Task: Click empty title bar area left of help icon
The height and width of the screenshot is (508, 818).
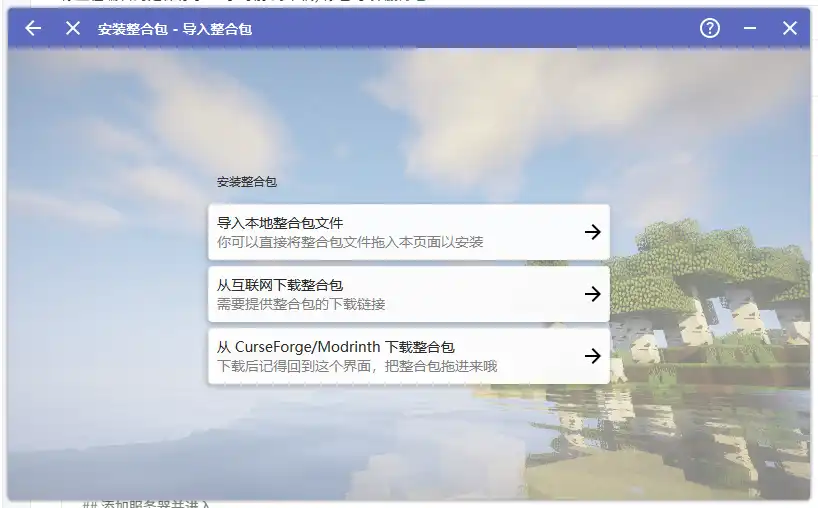Action: [x=470, y=28]
